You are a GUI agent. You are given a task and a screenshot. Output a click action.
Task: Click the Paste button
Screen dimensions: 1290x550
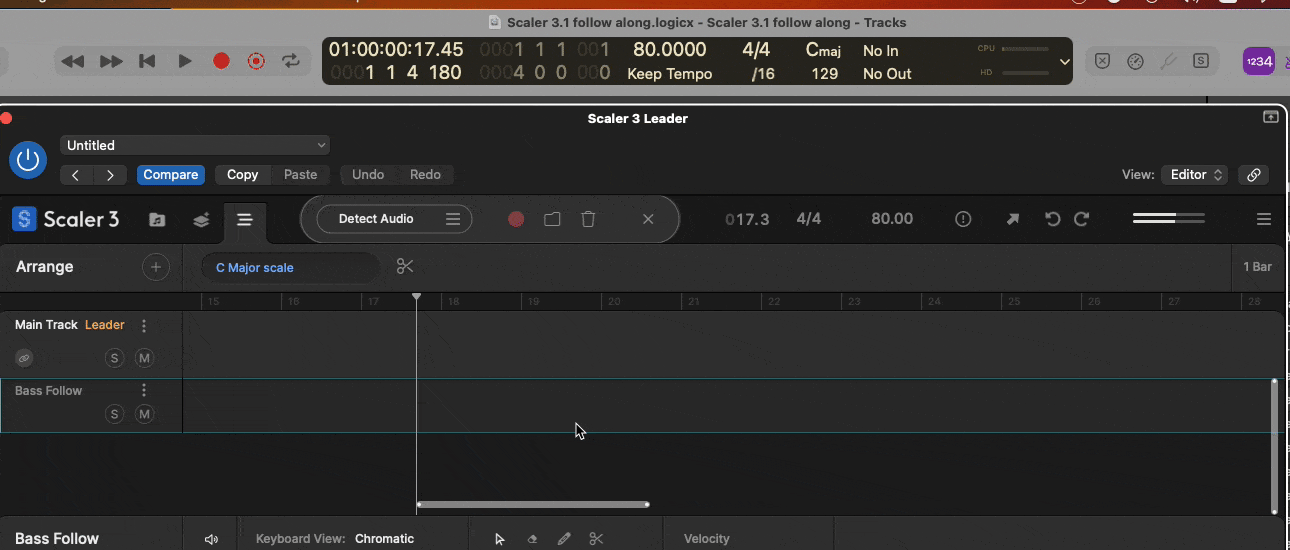300,175
